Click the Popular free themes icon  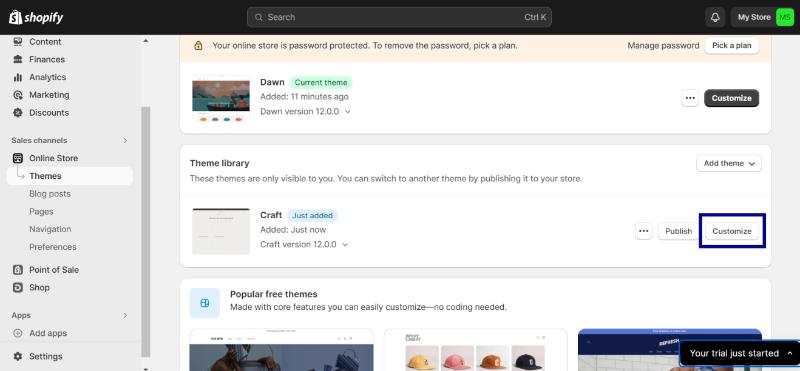pyautogui.click(x=205, y=303)
